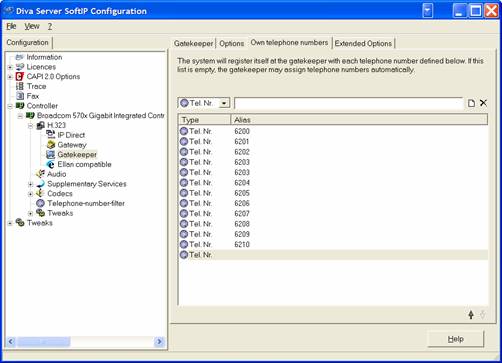The image size is (502, 363).
Task: Click the Help button
Action: tap(455, 339)
